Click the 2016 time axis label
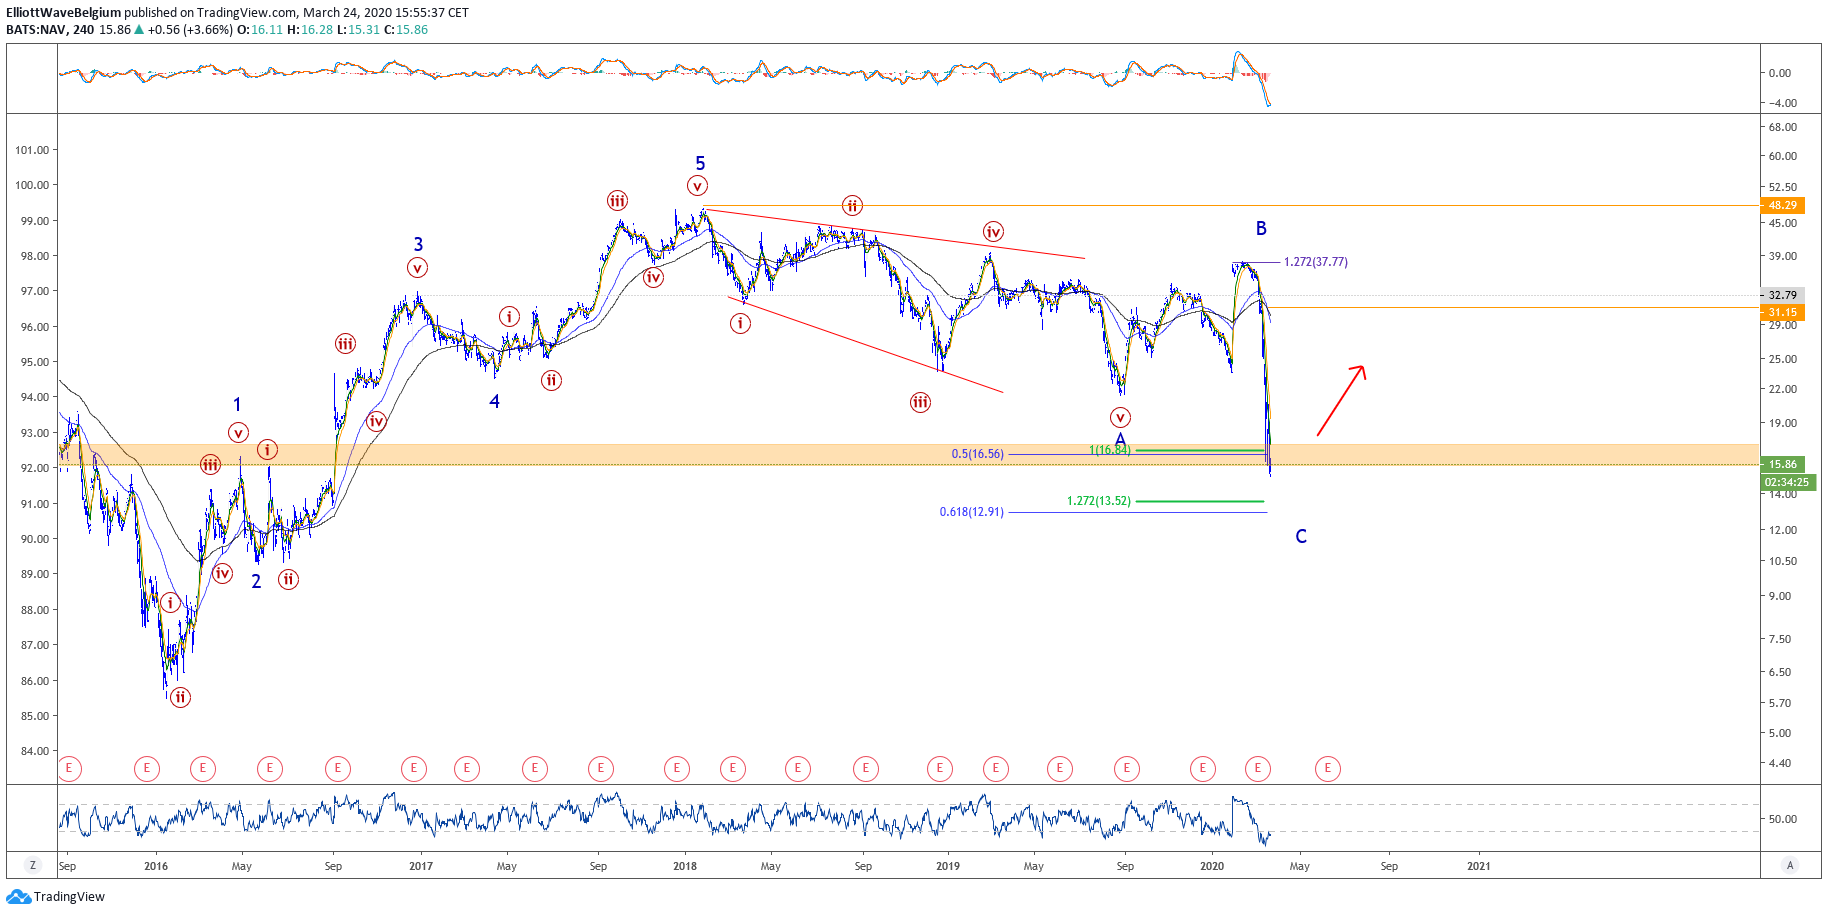 [156, 866]
